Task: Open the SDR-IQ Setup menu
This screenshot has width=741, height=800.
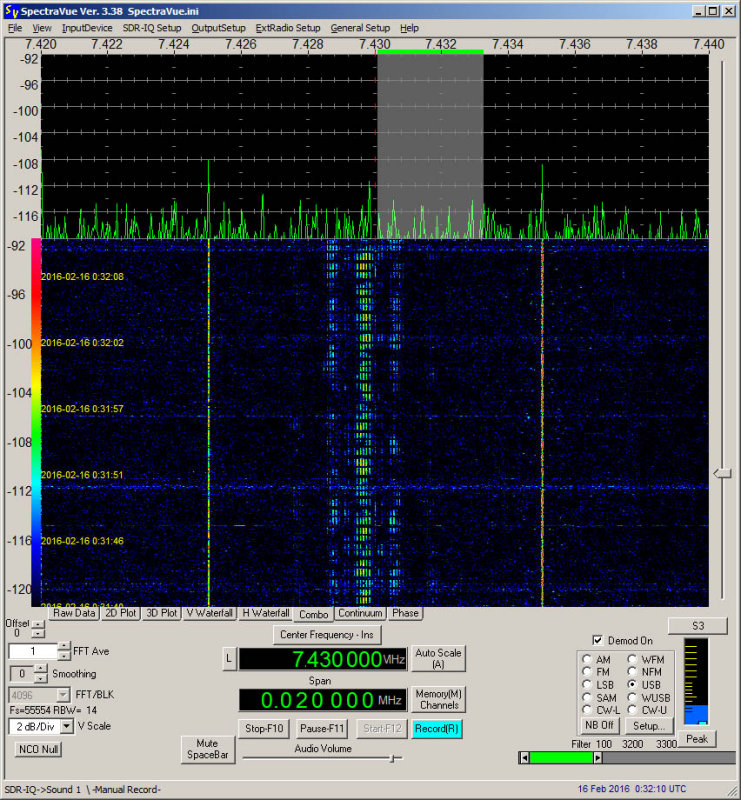Action: [152, 28]
